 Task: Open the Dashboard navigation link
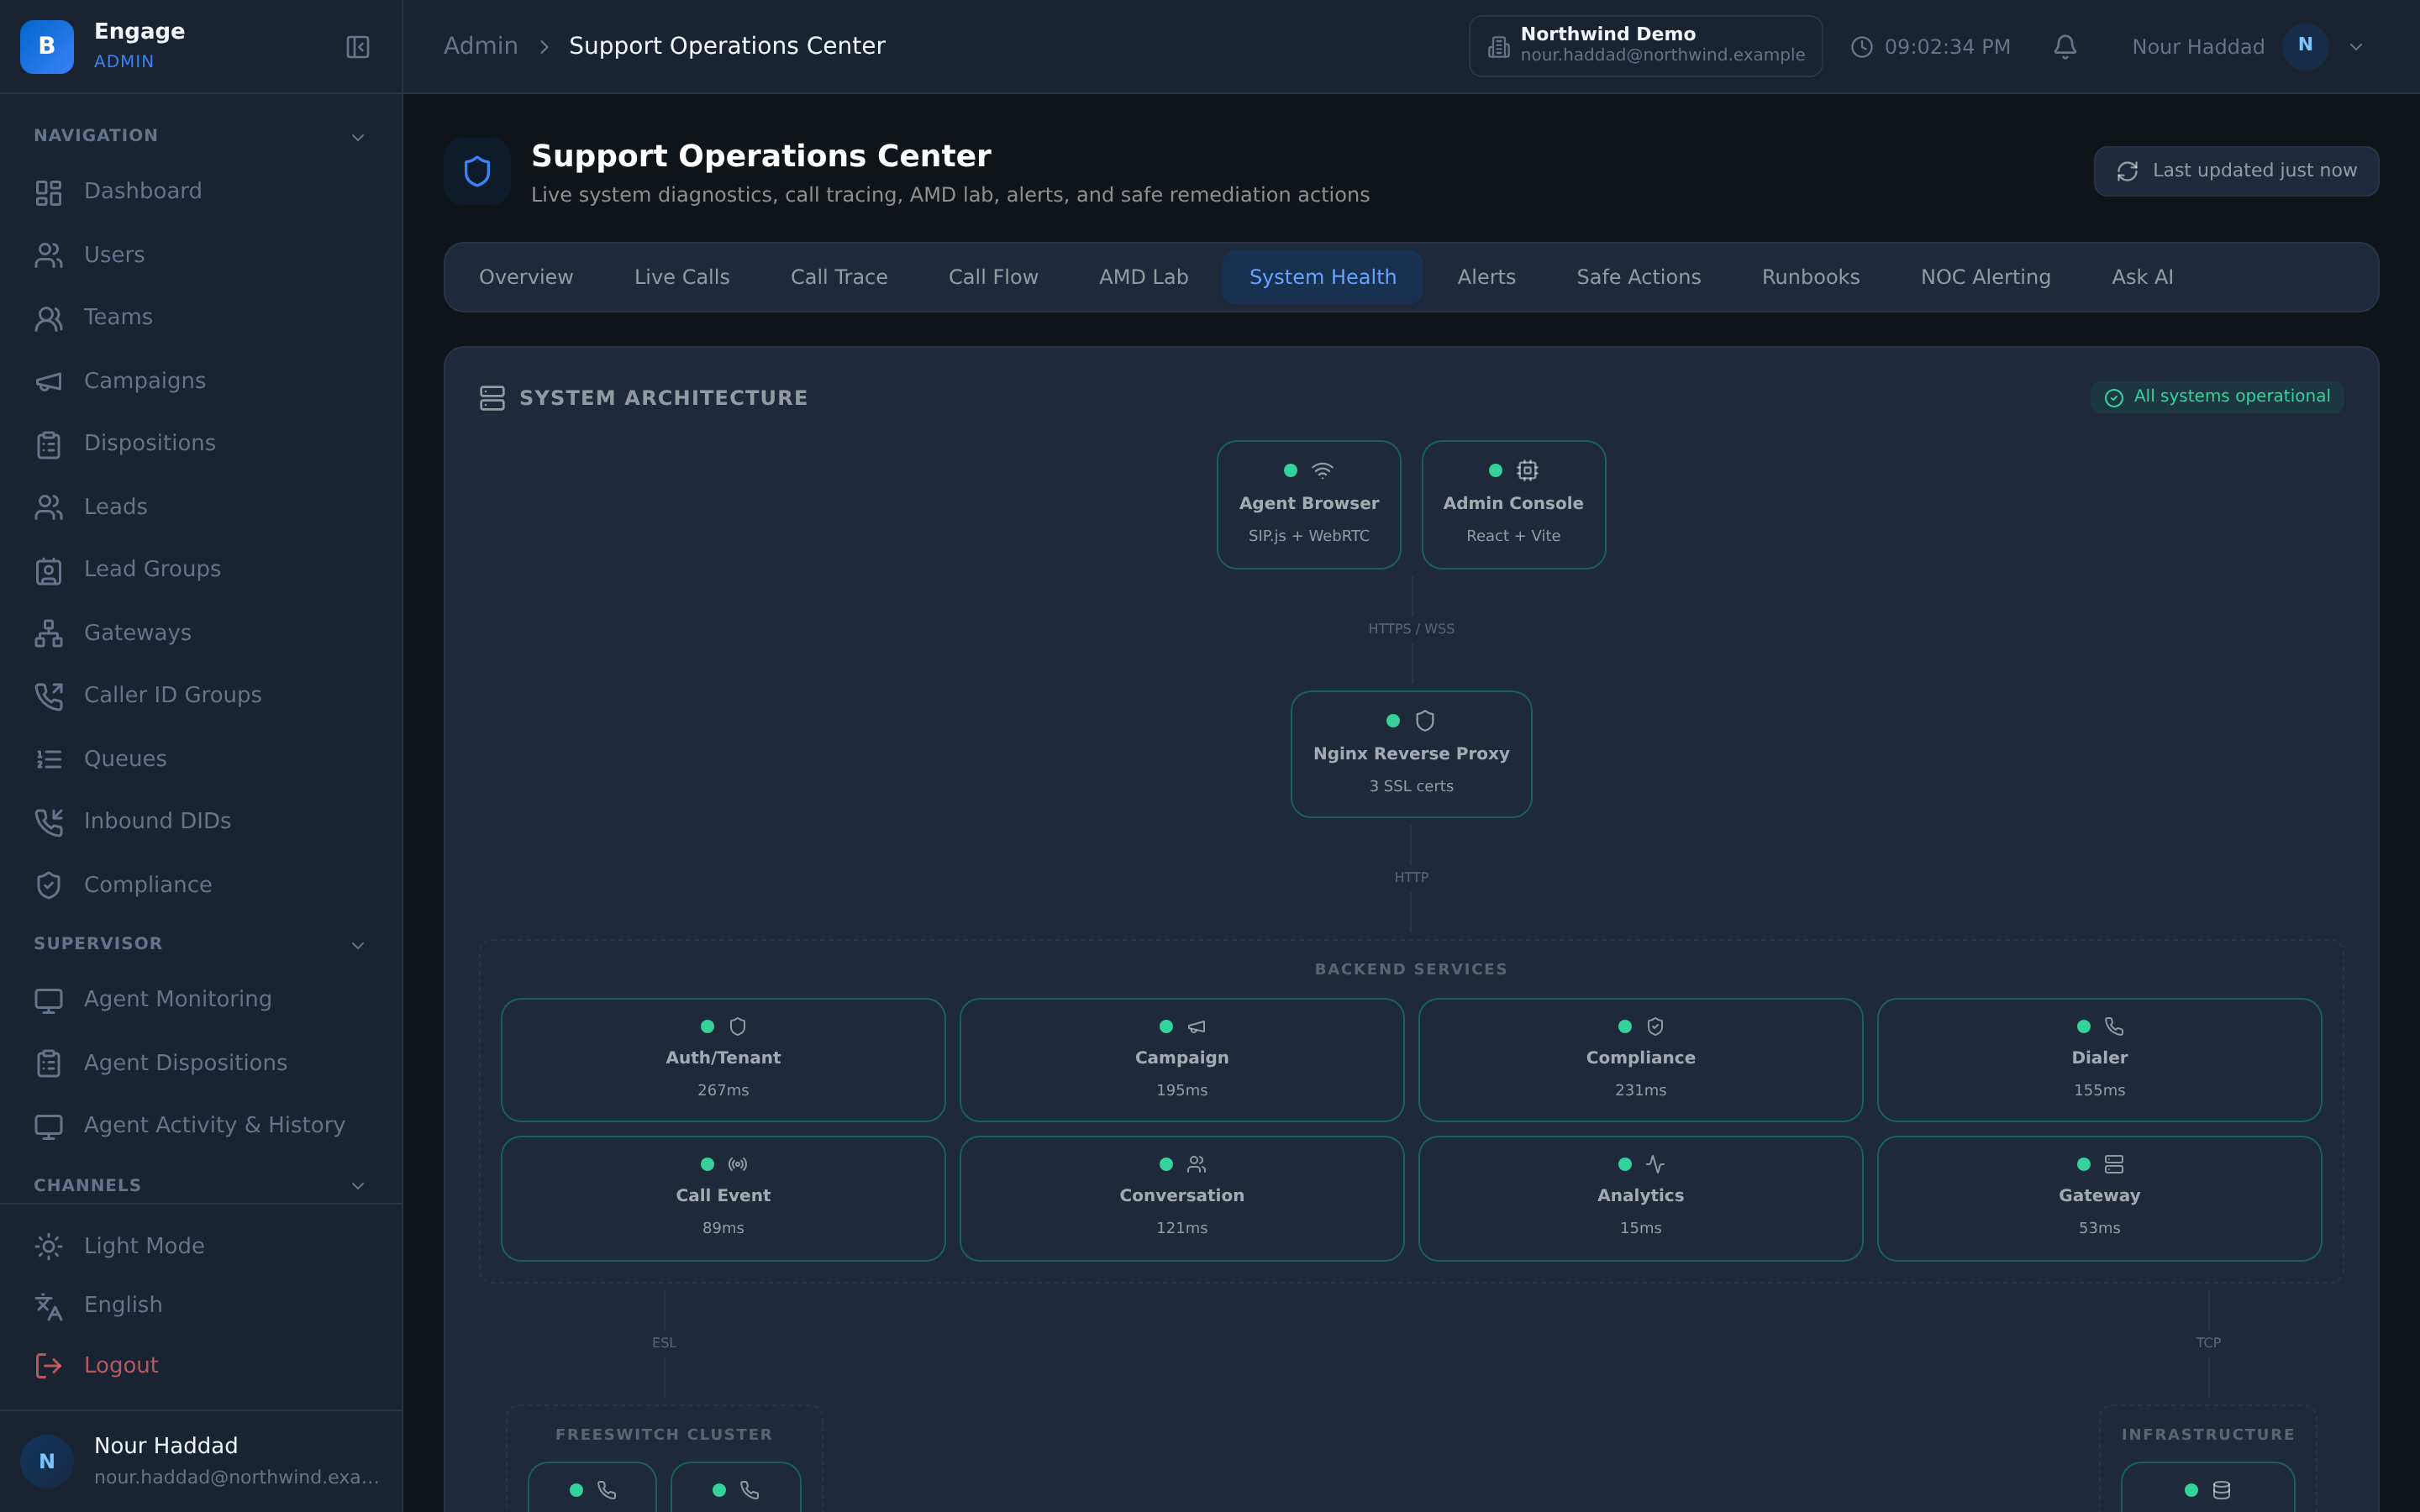[201, 192]
